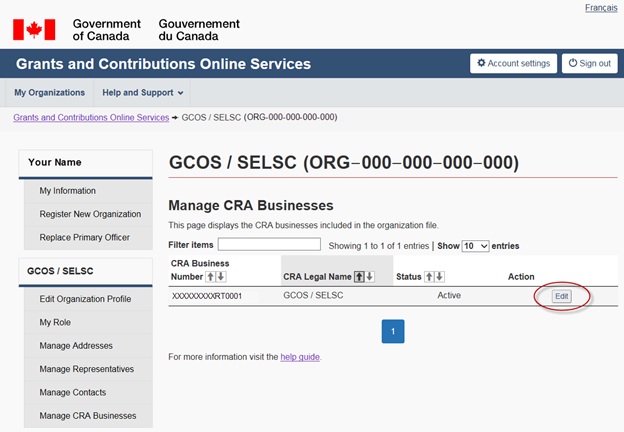This screenshot has height=432, width=624.
Task: Click the Government of Canada flag logo
Action: [33, 30]
